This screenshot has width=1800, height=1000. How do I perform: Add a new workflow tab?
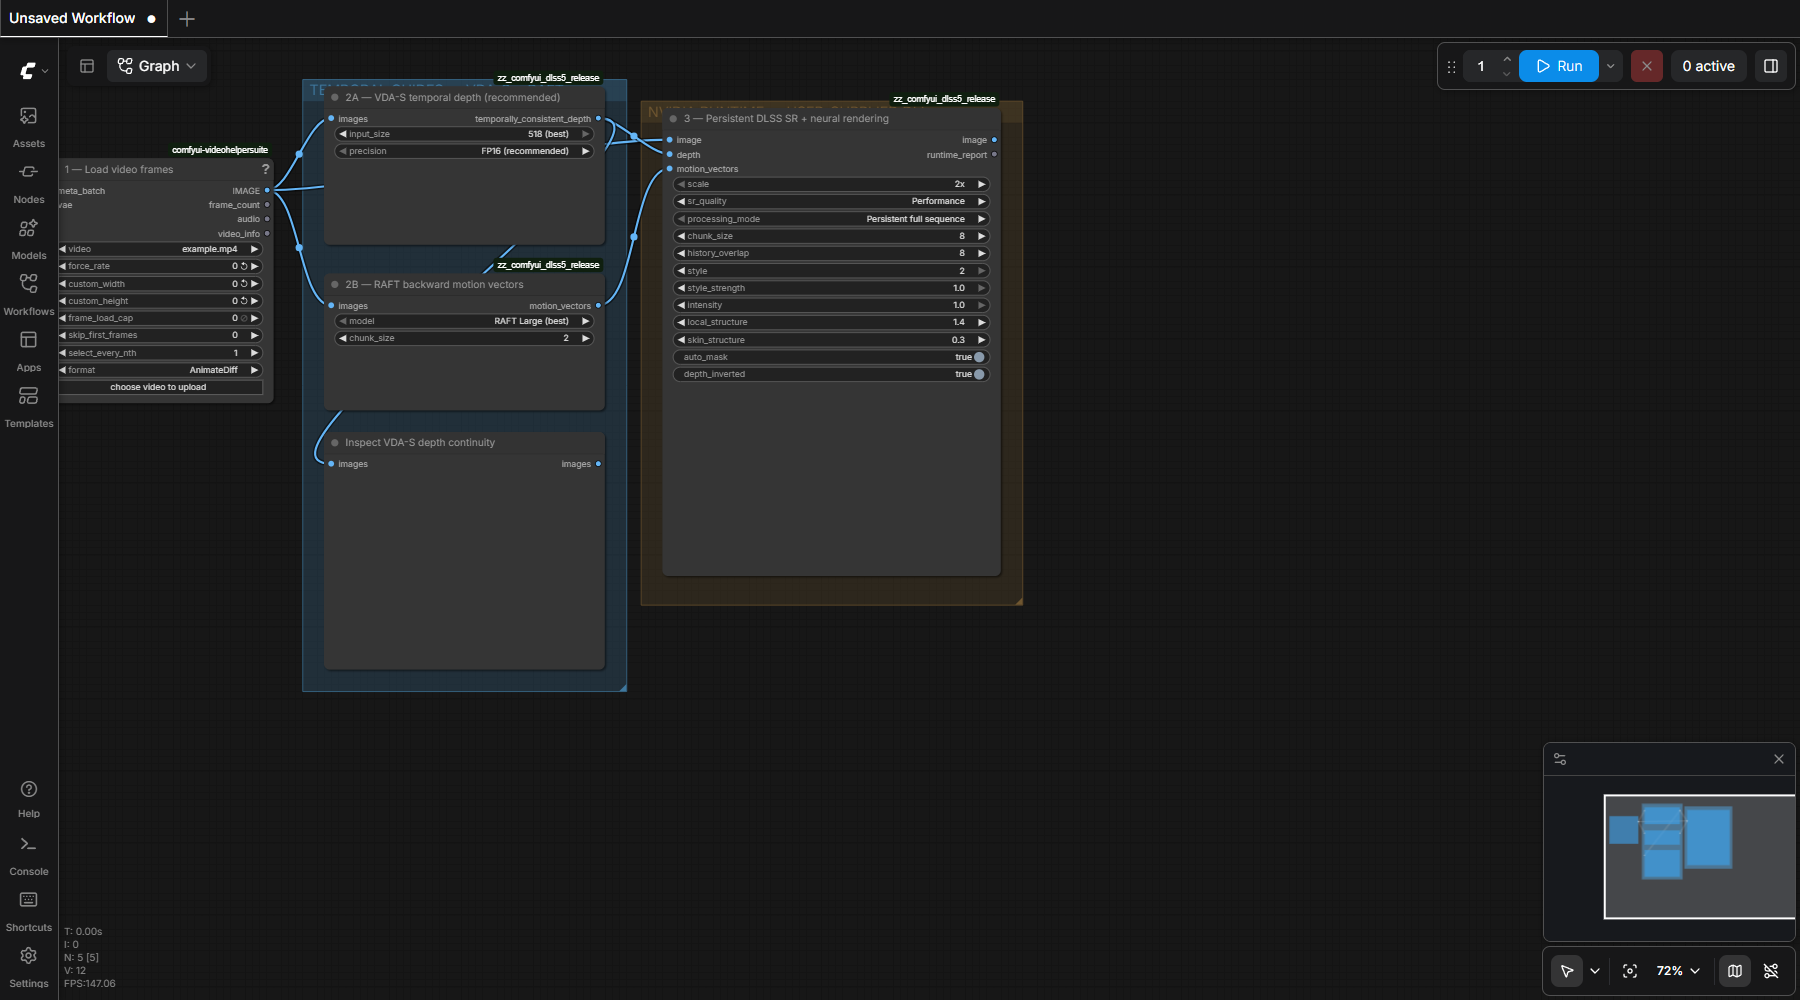click(x=187, y=19)
